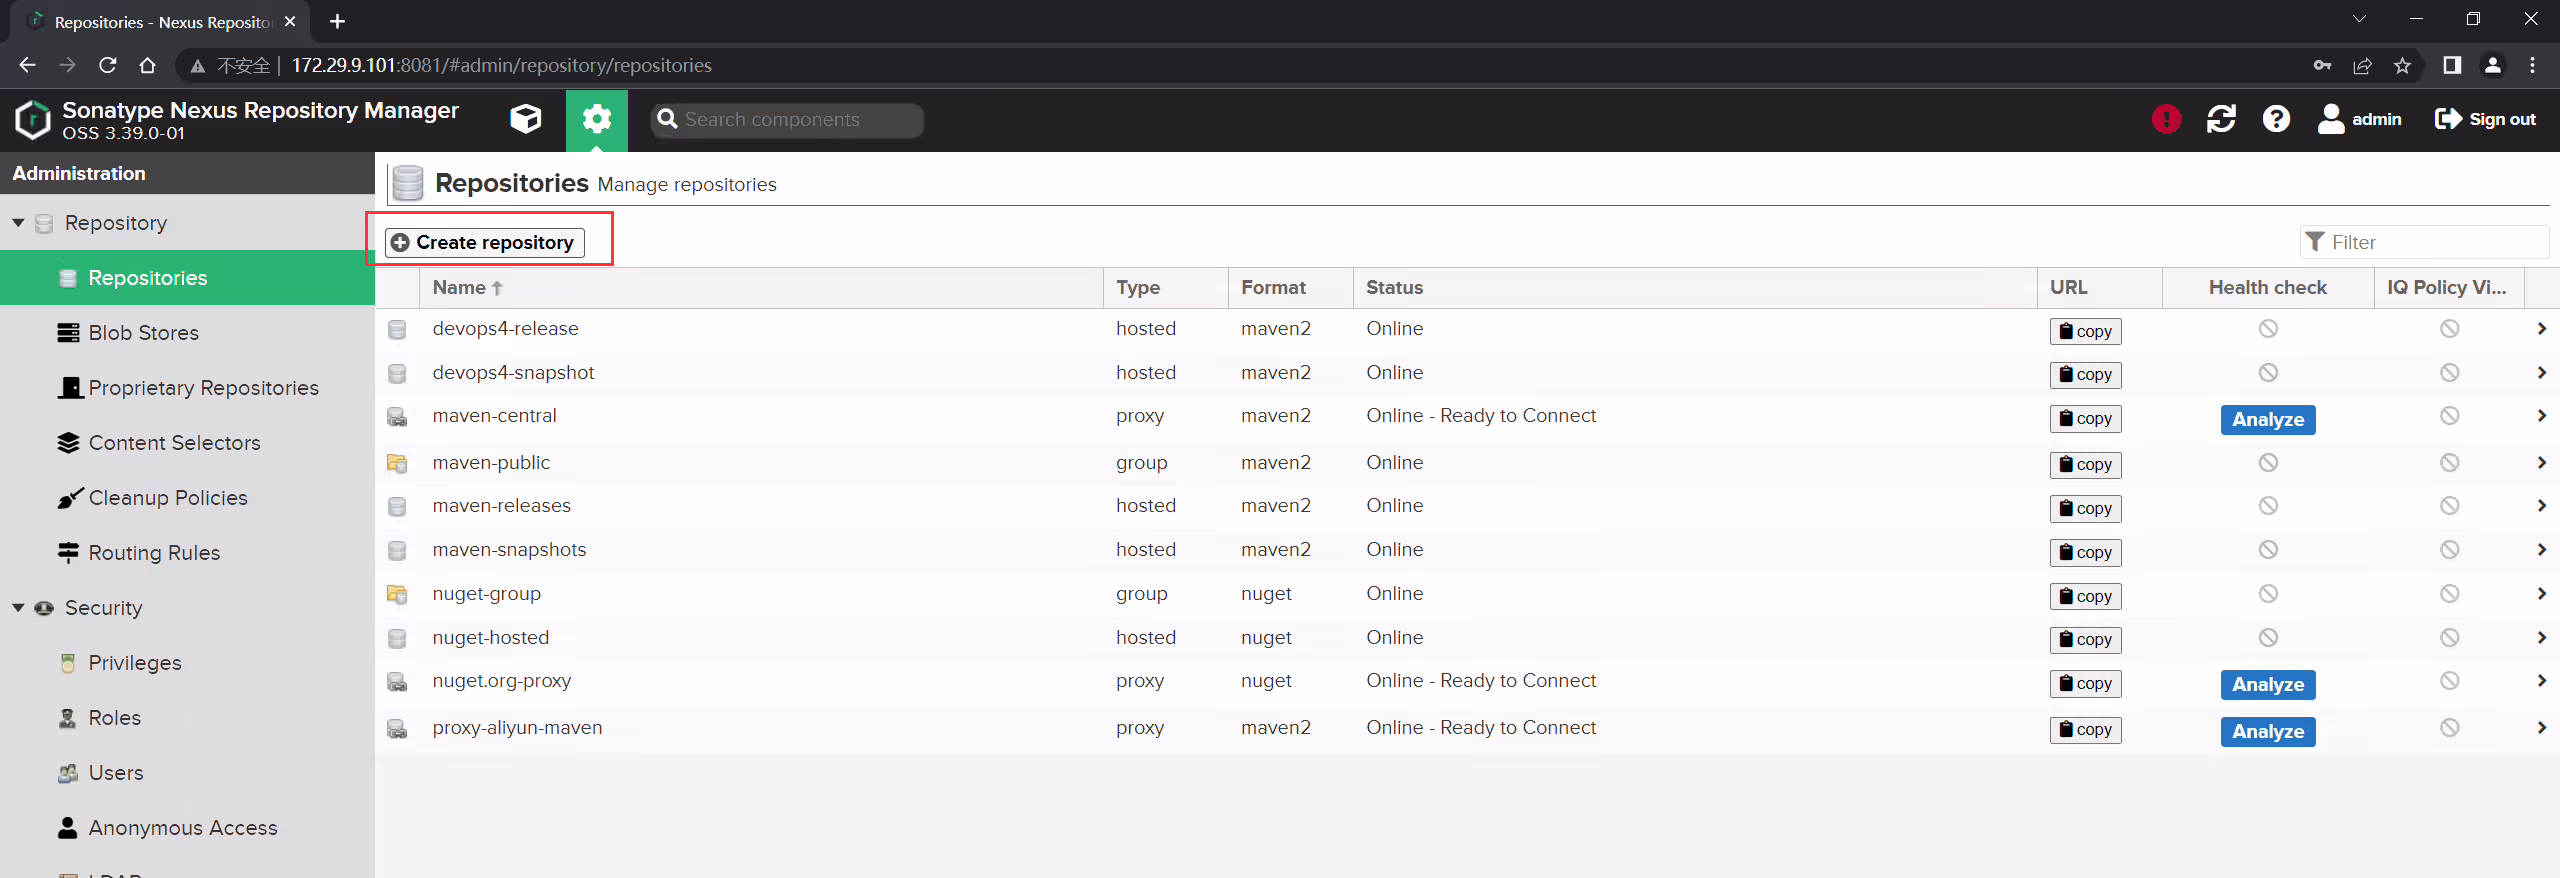Image resolution: width=2560 pixels, height=878 pixels.
Task: Refresh the view with the header refresh icon
Action: click(x=2221, y=120)
